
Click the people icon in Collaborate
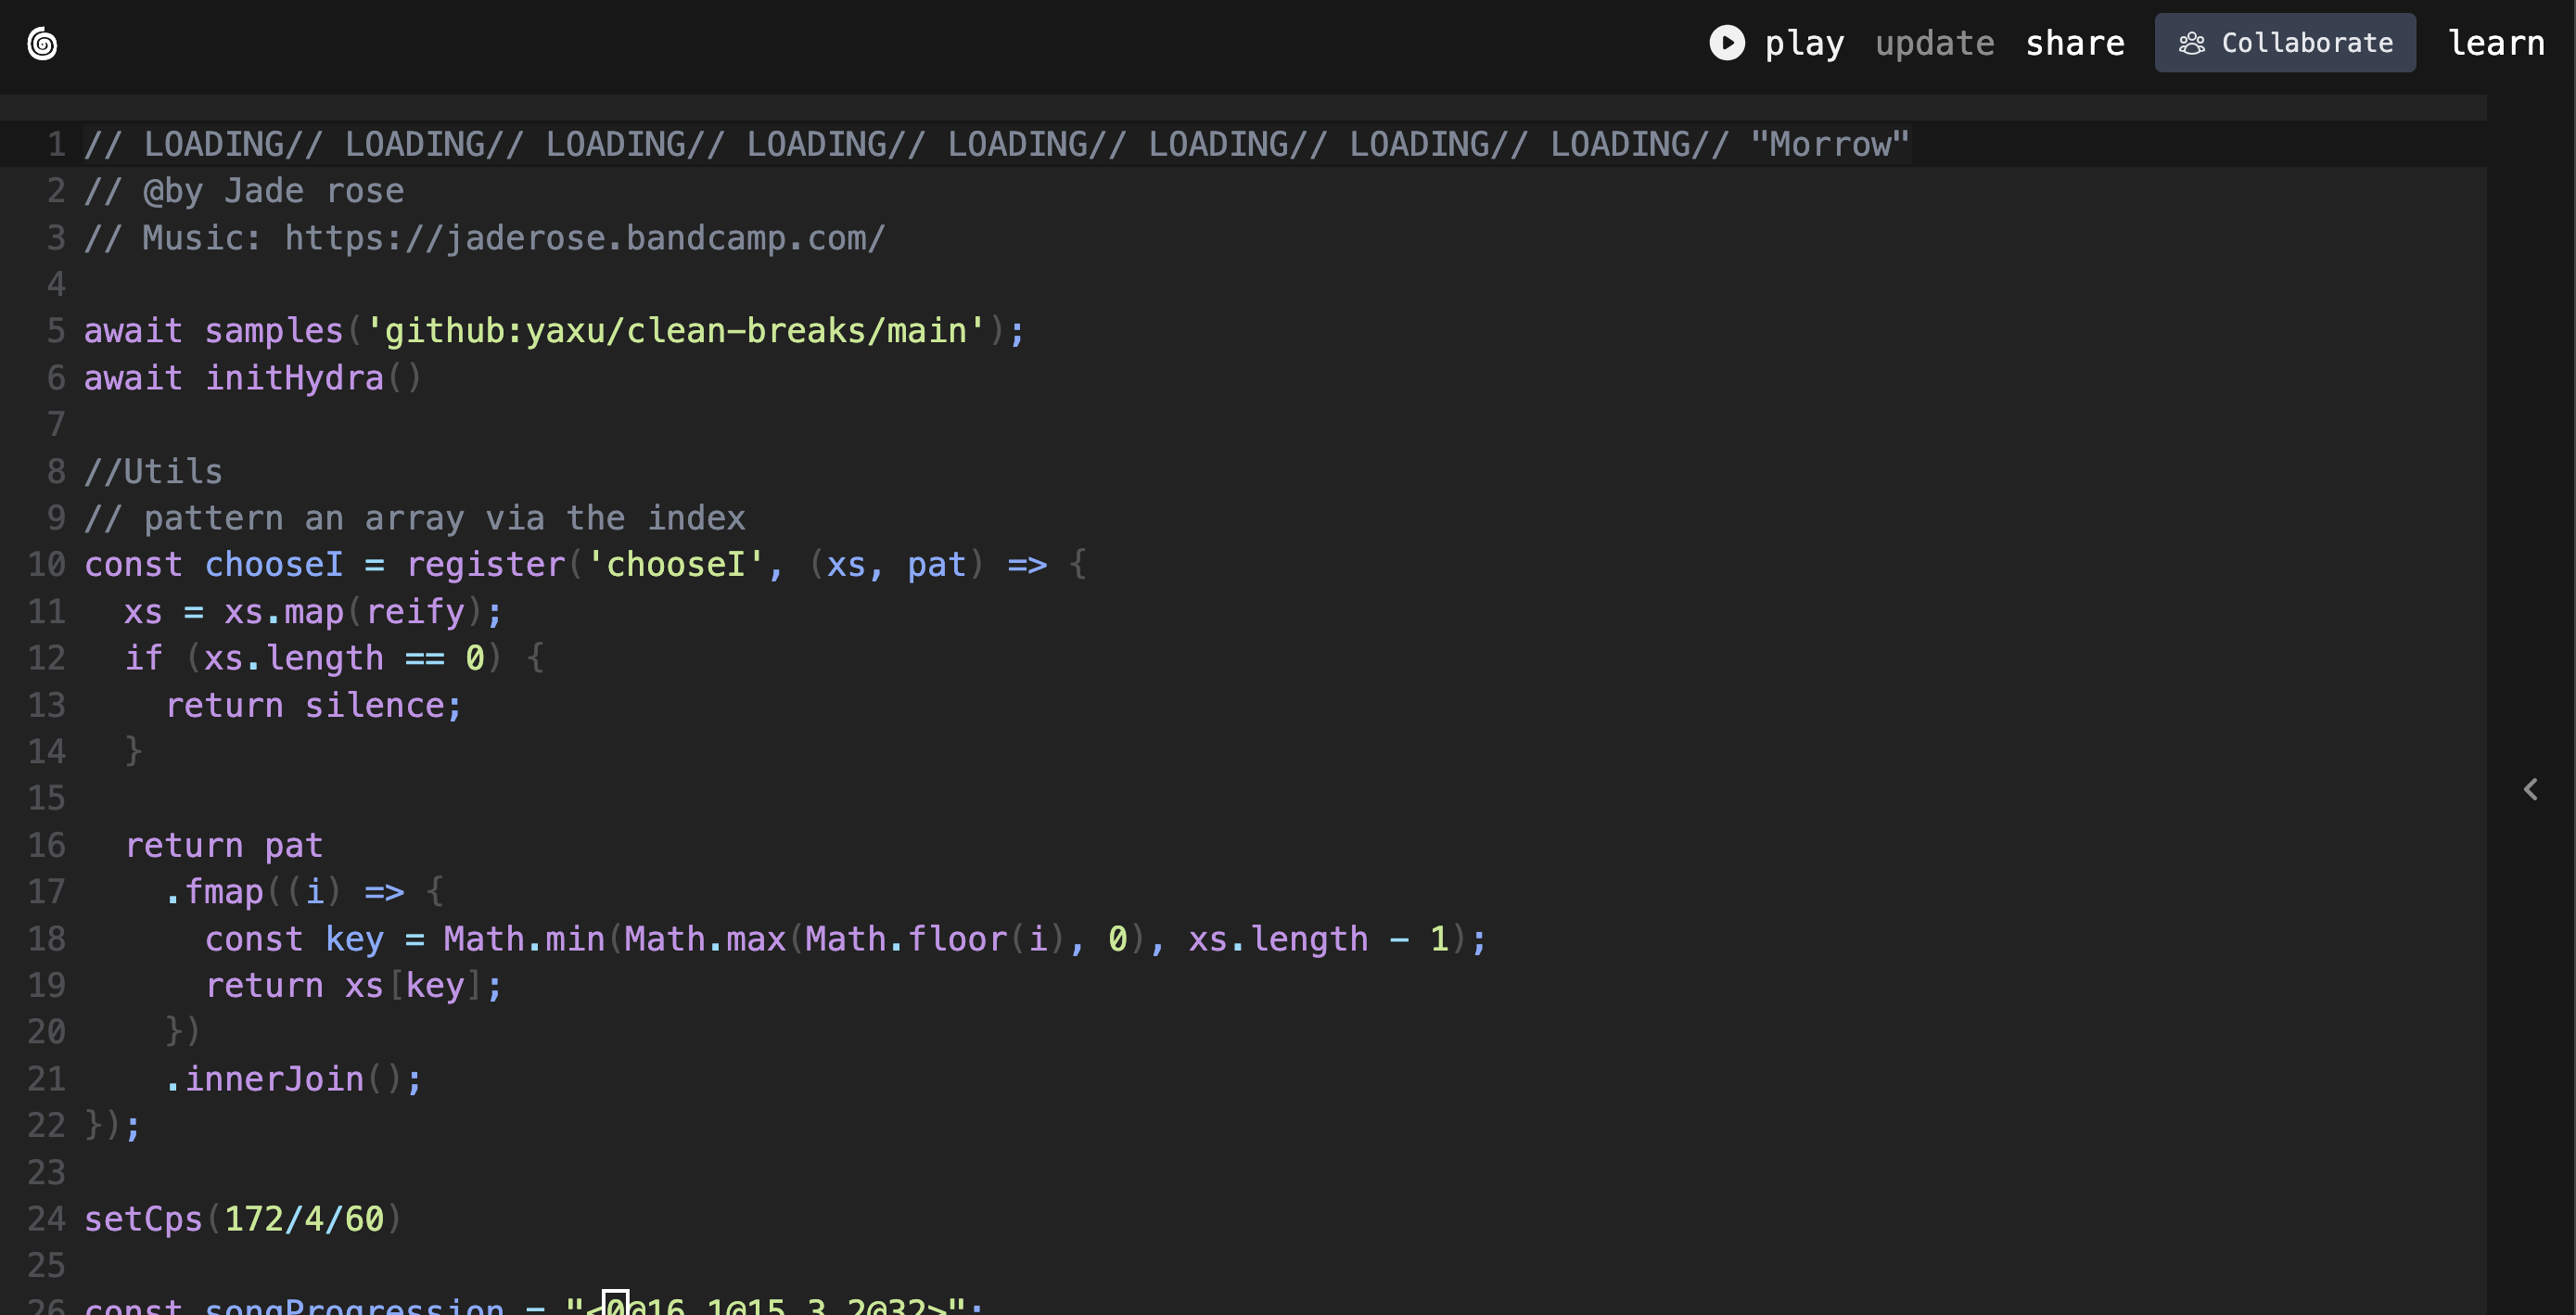point(2191,43)
